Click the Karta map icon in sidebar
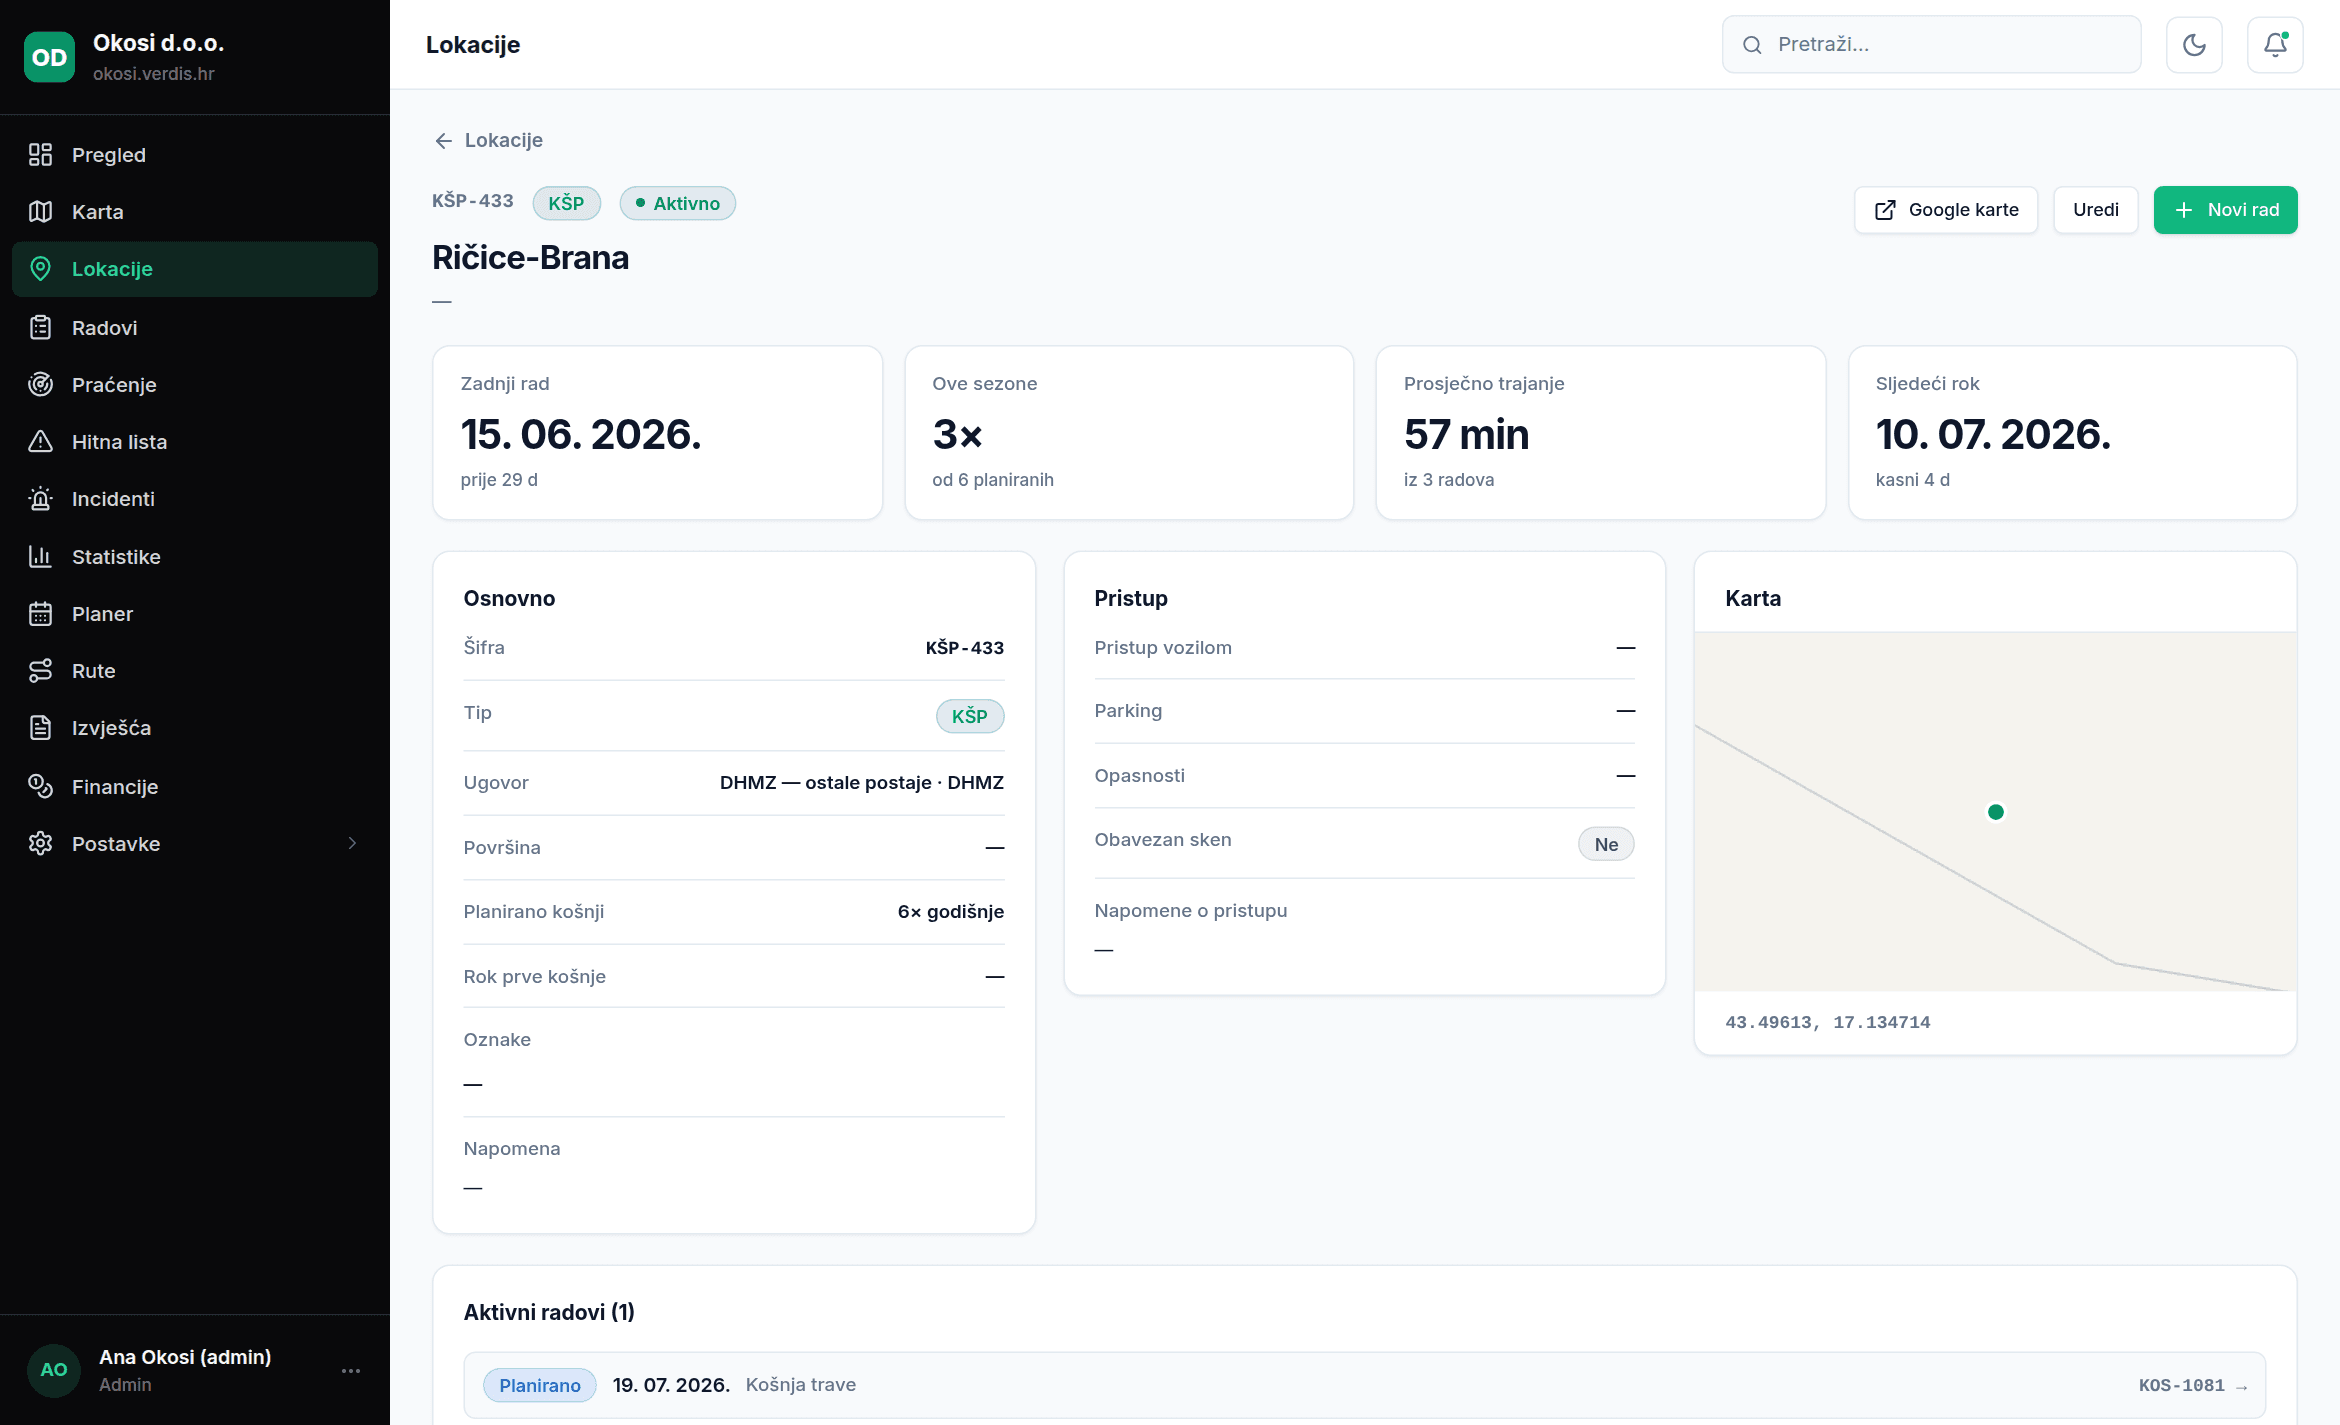Screen dimensions: 2340x1425 click(40, 212)
